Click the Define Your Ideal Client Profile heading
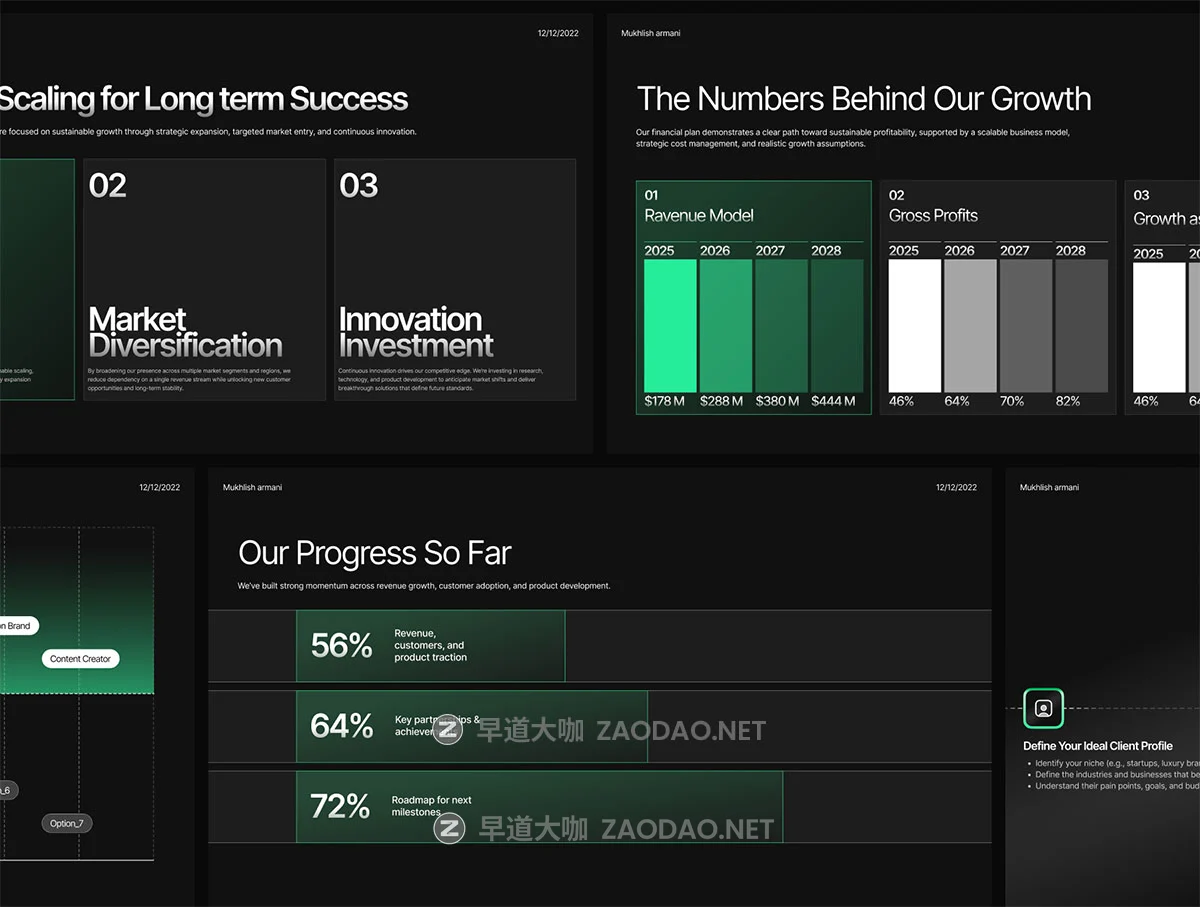 click(x=1097, y=746)
